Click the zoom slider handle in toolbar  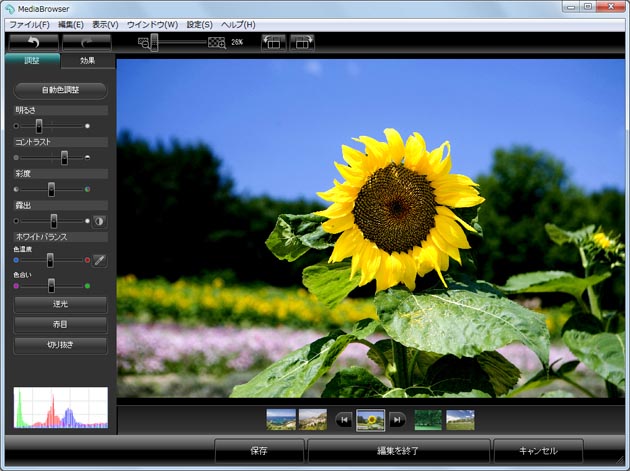(x=154, y=42)
